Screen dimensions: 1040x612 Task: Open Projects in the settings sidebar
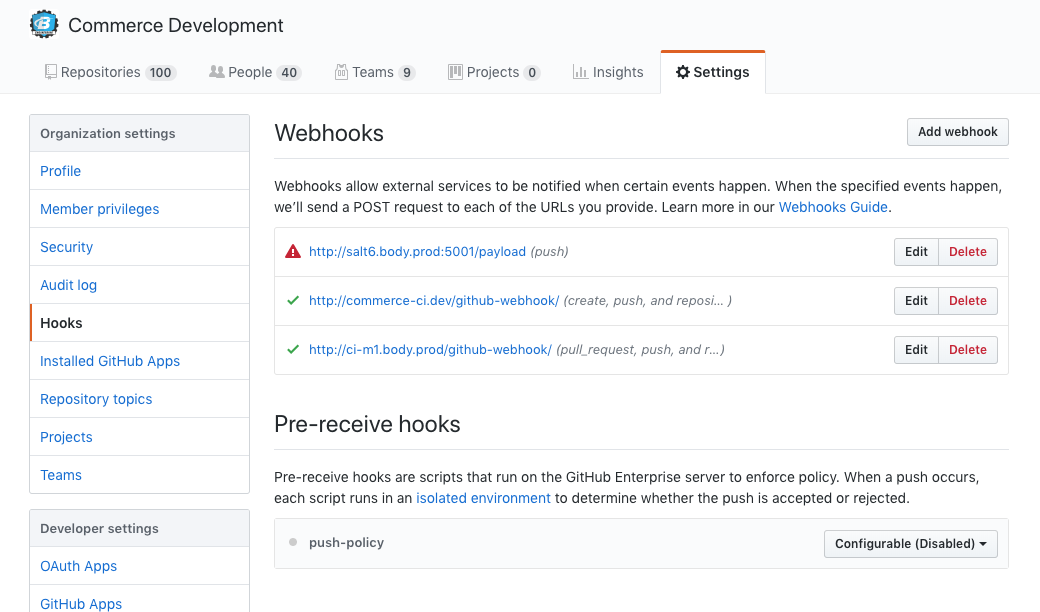[139, 437]
